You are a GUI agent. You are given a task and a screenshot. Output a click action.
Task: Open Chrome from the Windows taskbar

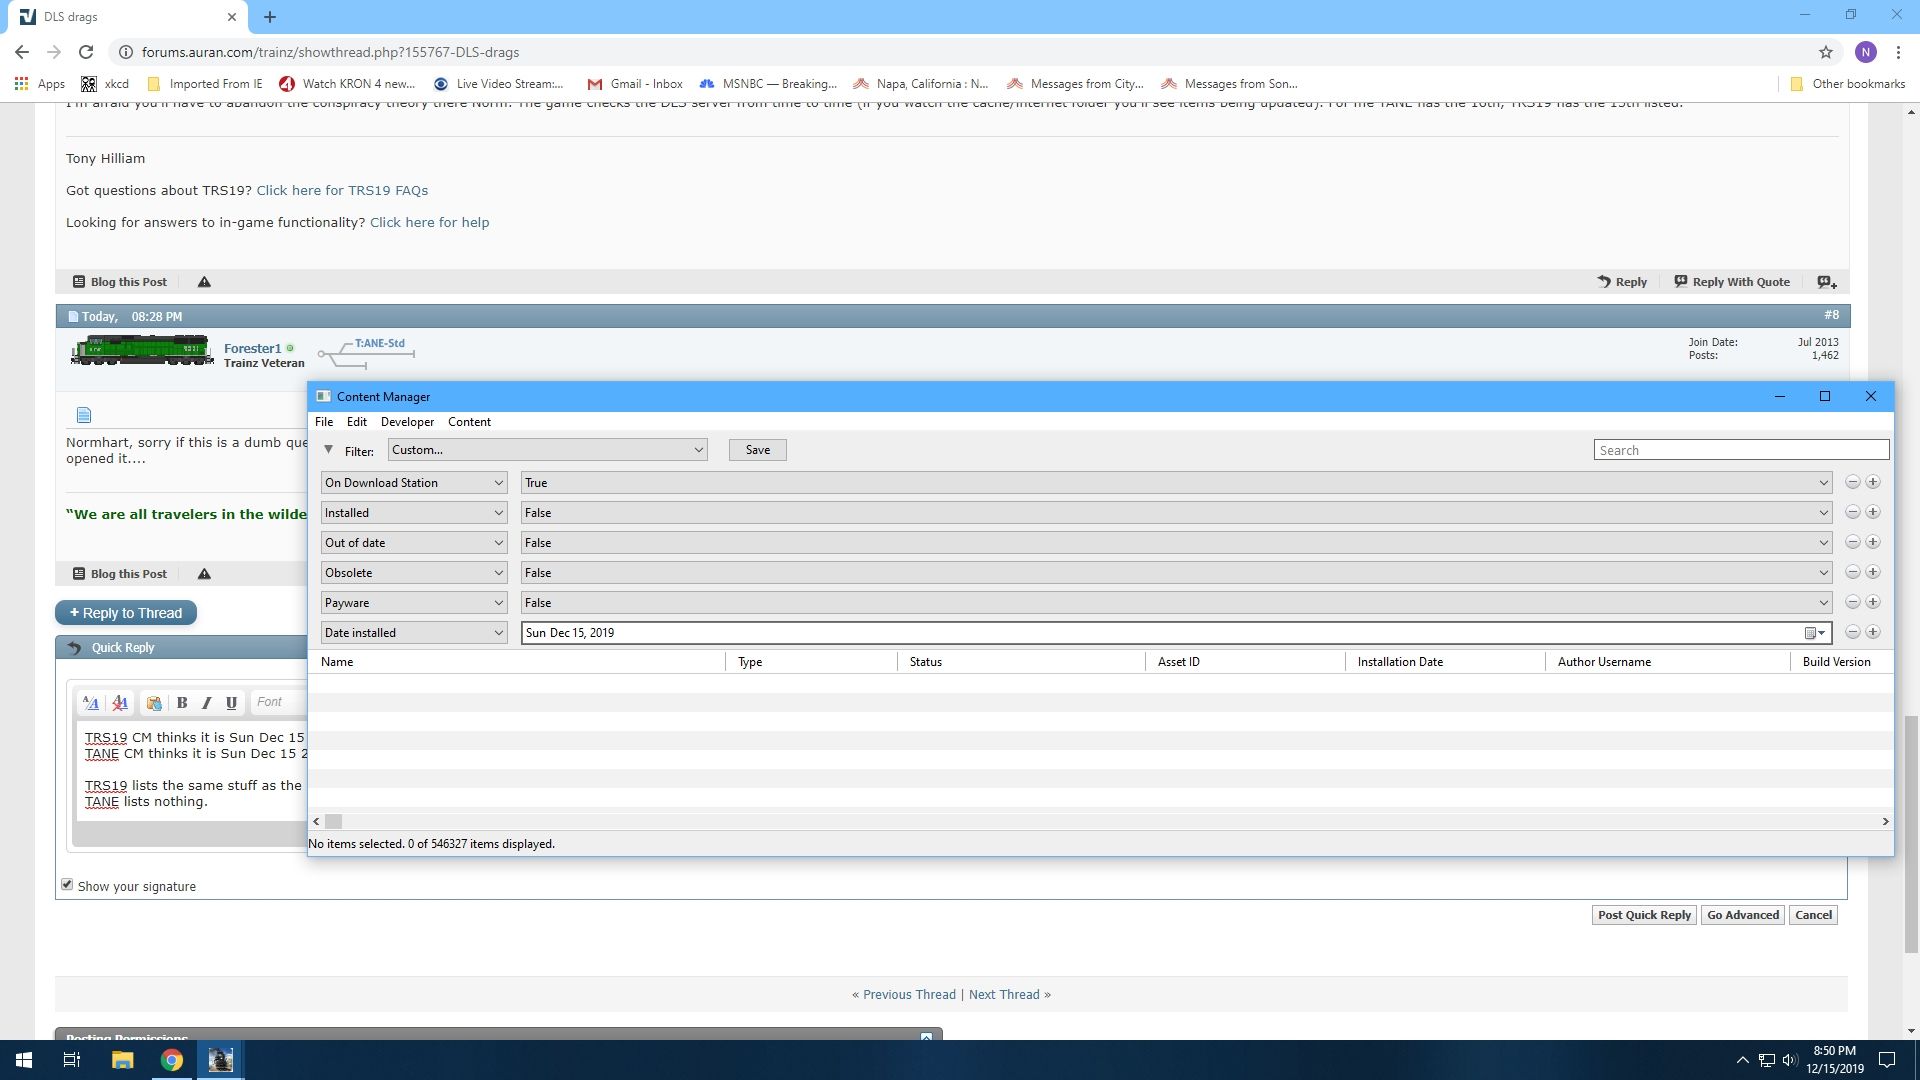[x=172, y=1060]
